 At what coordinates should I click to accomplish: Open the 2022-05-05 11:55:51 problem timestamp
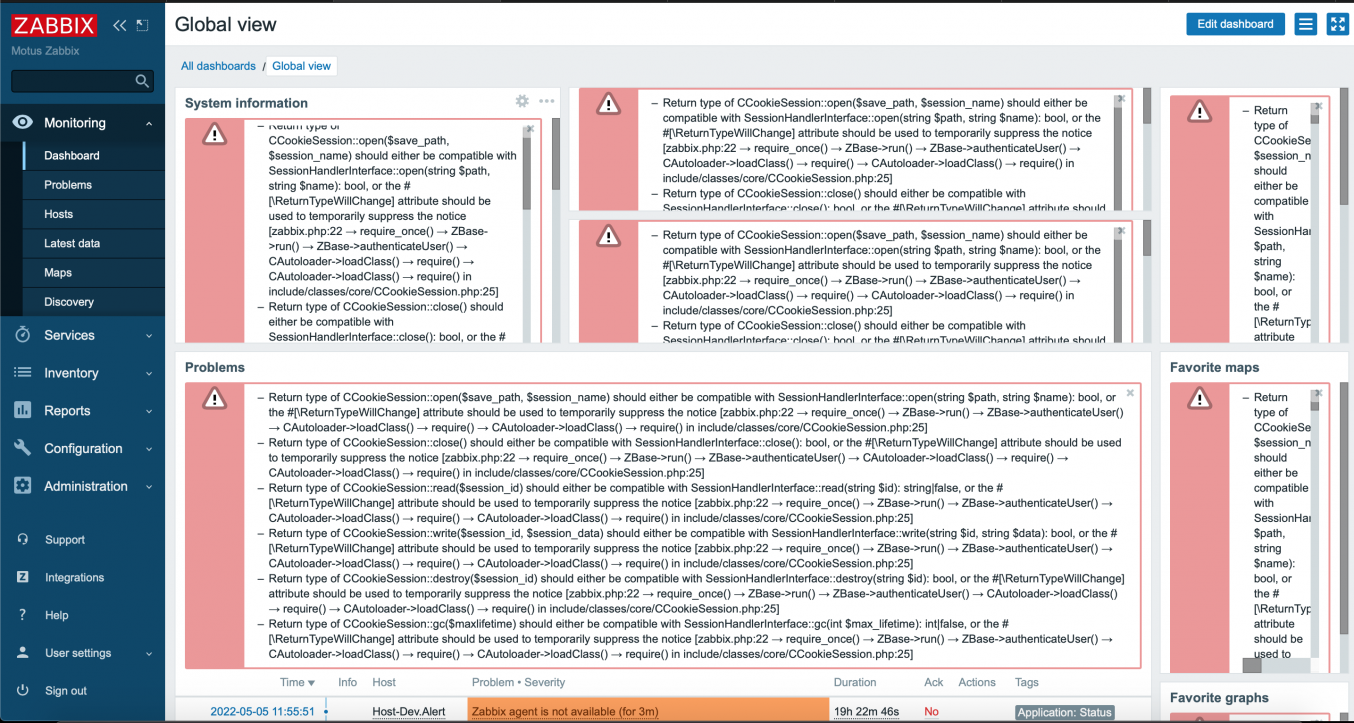(262, 712)
